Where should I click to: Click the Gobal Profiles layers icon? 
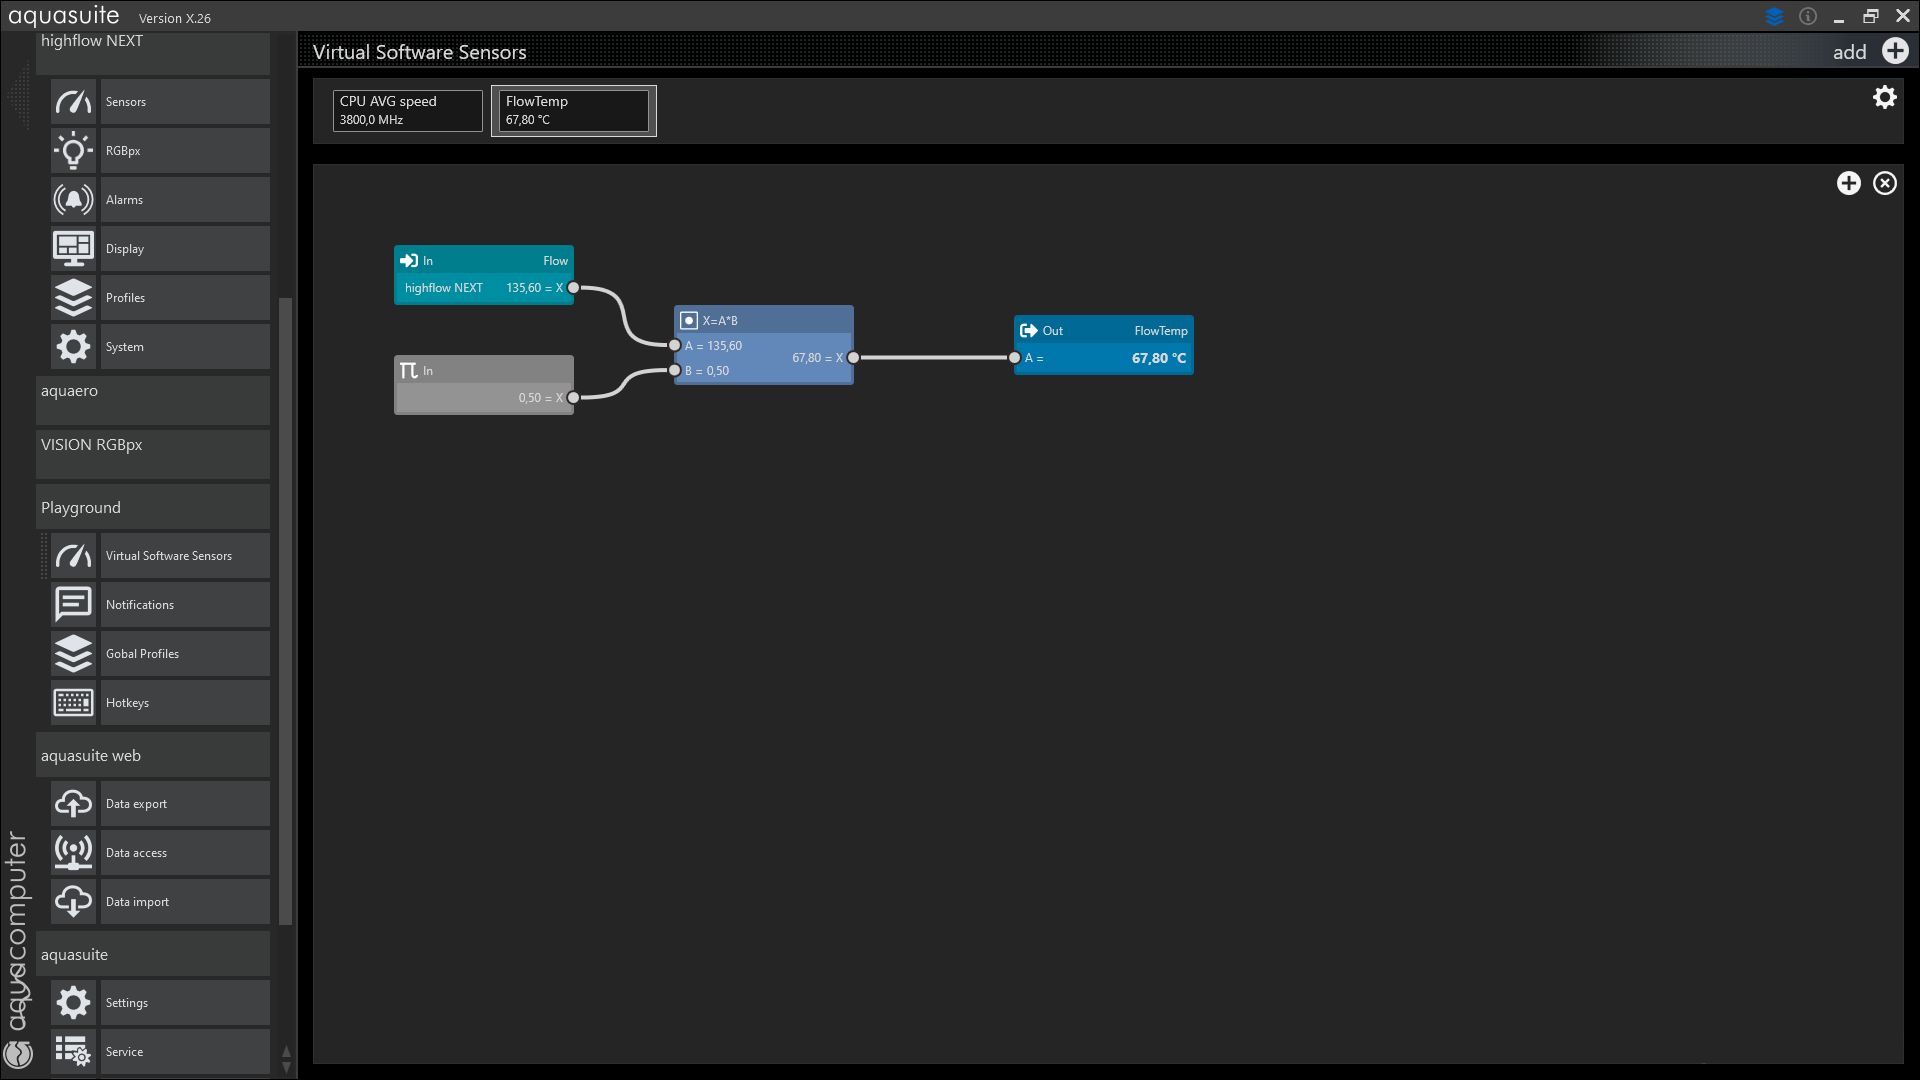click(x=73, y=654)
